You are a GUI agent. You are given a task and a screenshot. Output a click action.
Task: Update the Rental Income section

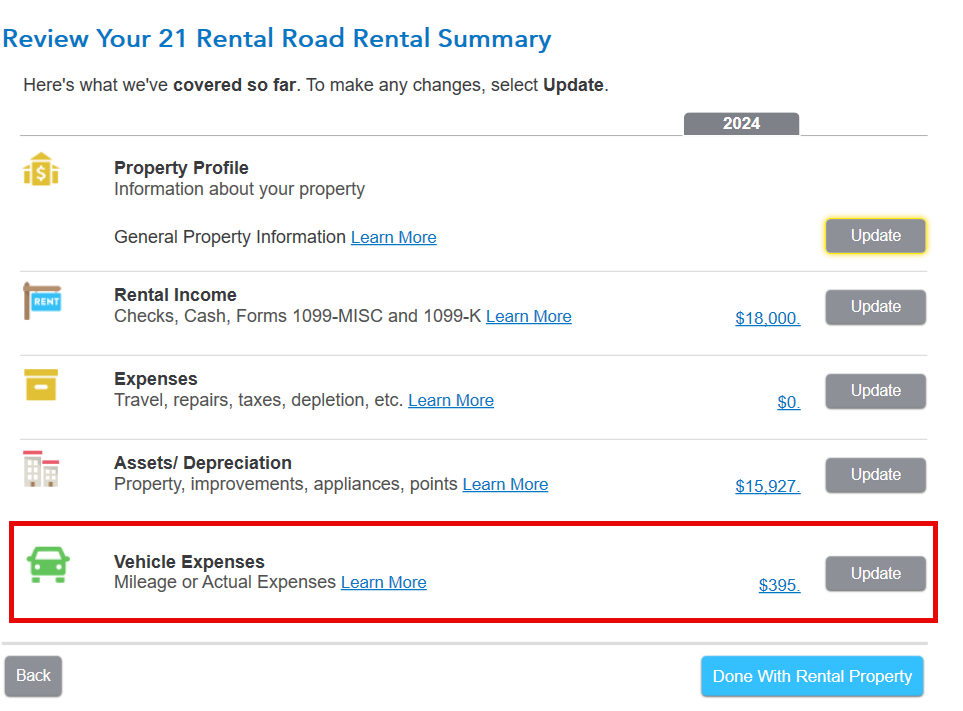tap(875, 307)
